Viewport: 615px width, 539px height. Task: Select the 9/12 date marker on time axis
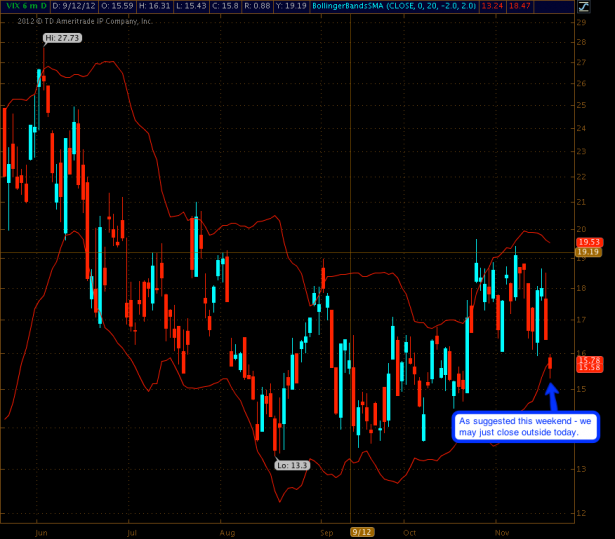pyautogui.click(x=361, y=533)
